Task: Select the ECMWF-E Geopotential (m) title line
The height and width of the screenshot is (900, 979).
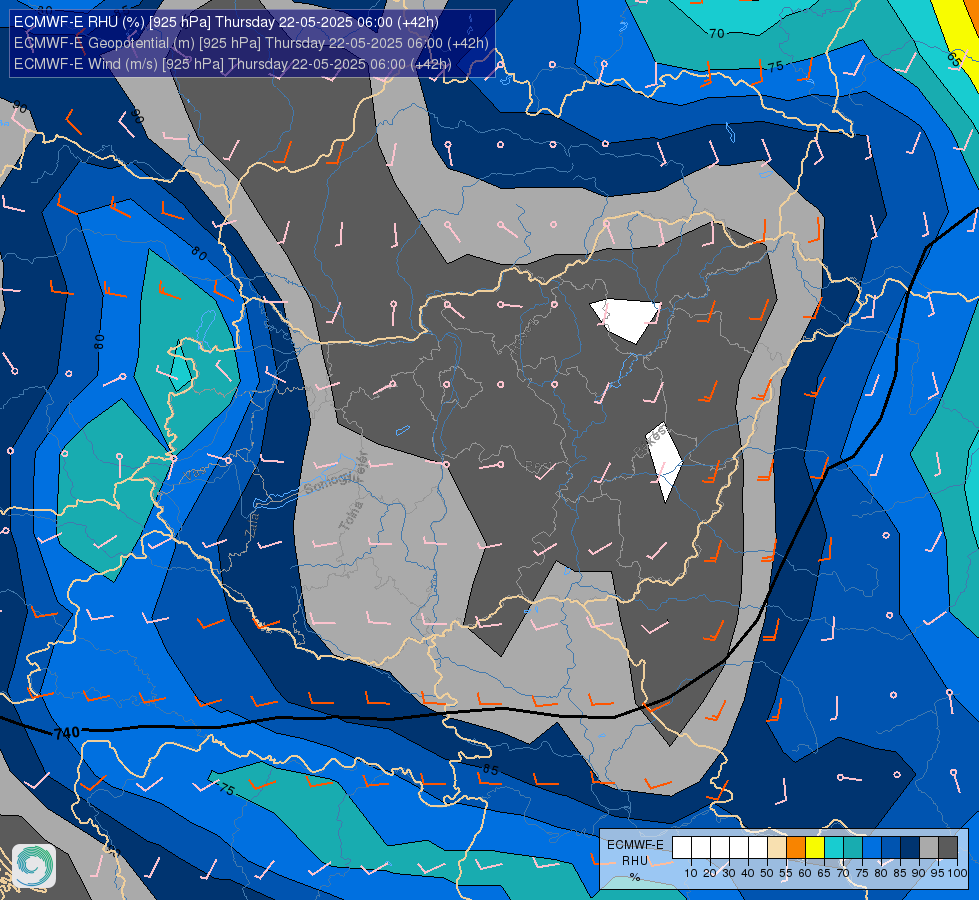Action: click(251, 43)
